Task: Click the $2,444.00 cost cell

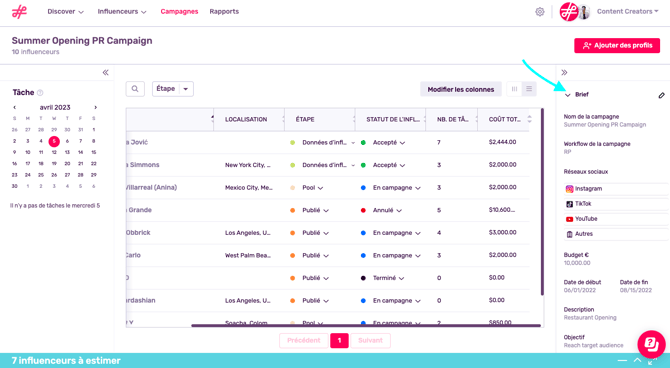Action: pos(502,142)
